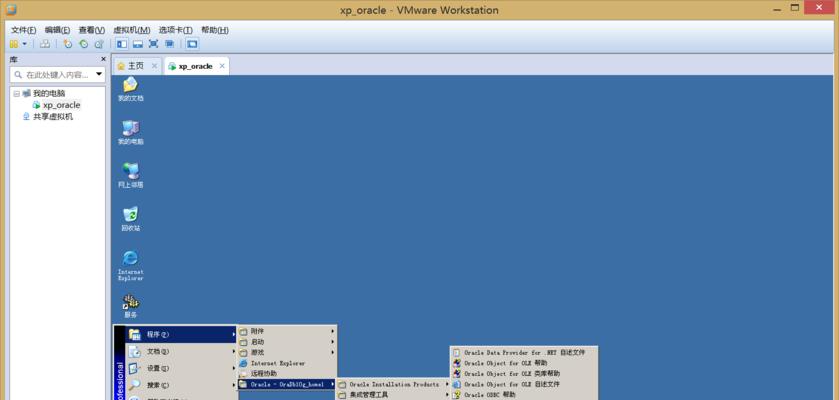The height and width of the screenshot is (400, 839).
Task: Select 设置(S) in the Start menu
Action: point(181,368)
